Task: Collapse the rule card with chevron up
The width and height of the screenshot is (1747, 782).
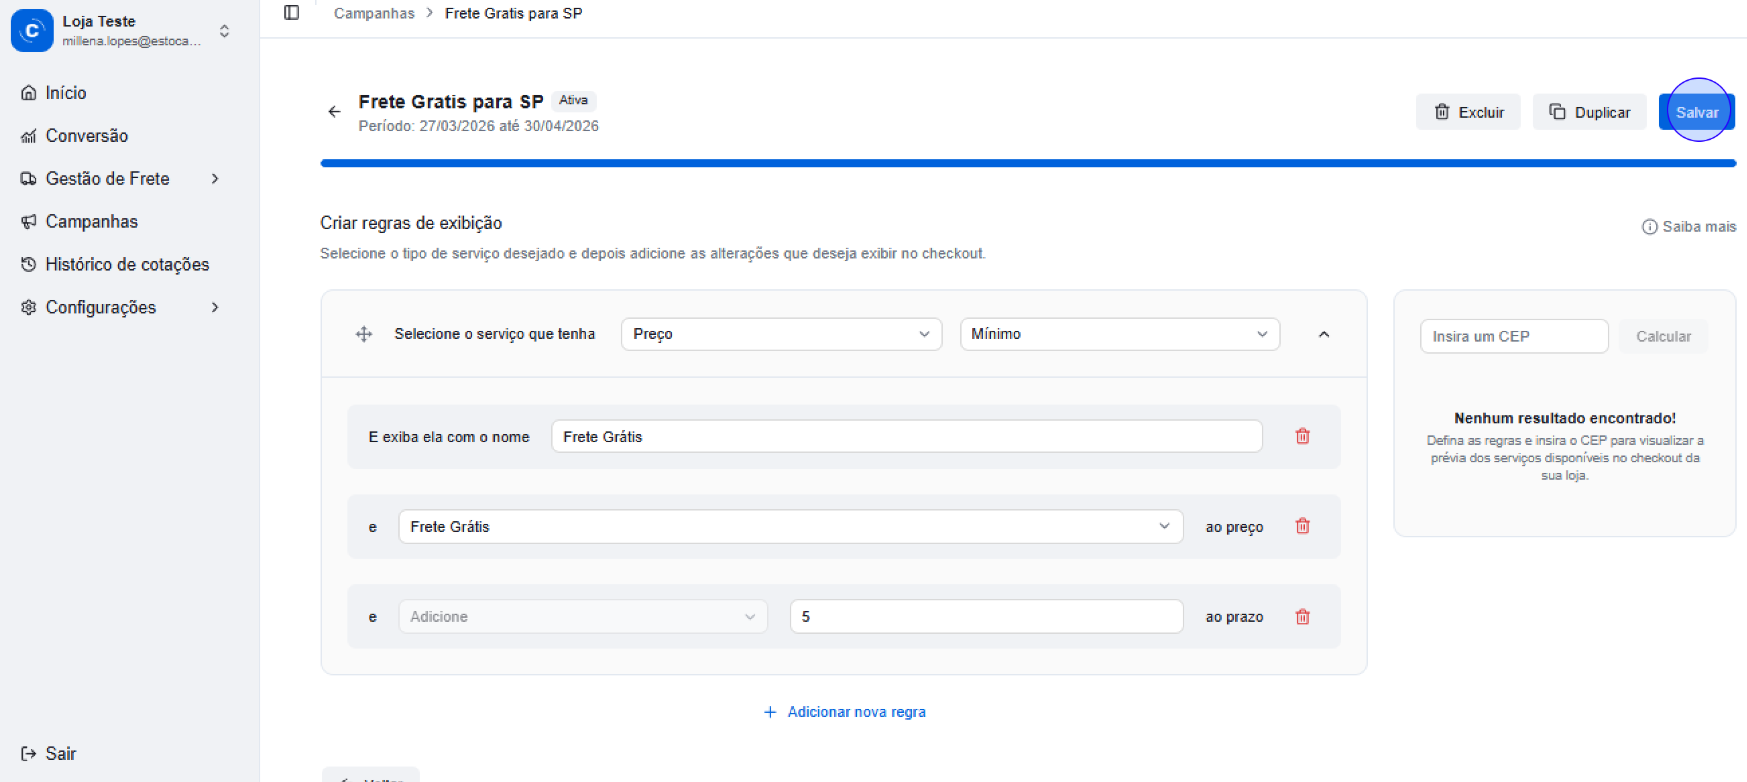Action: [1323, 334]
